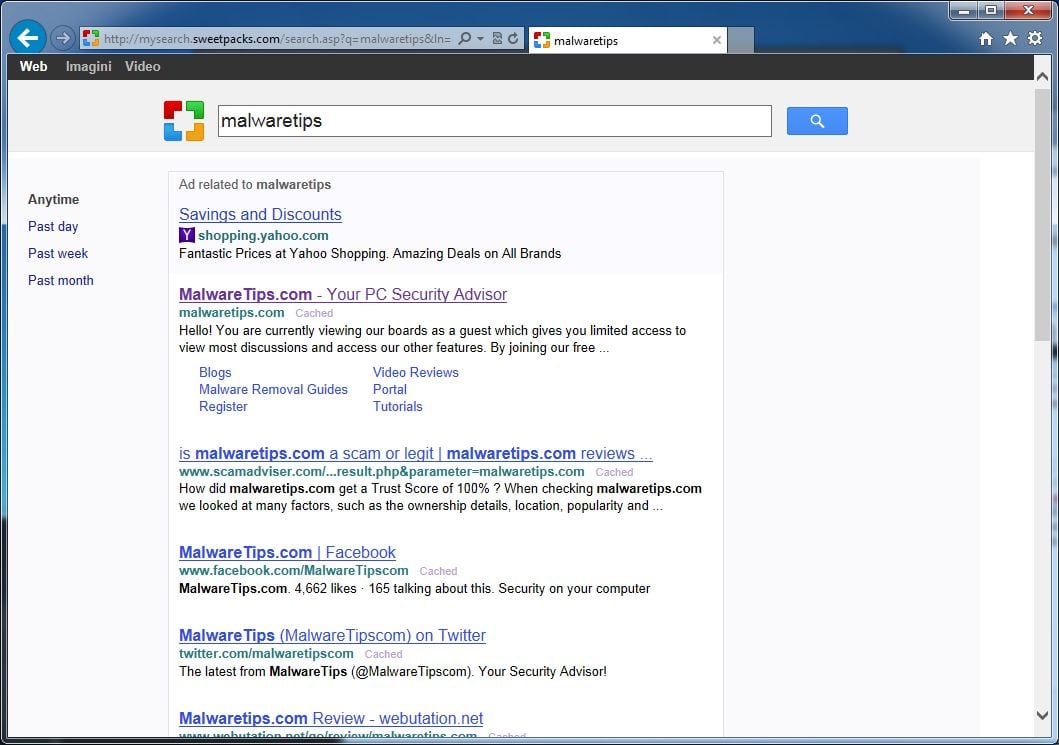
Task: Open the Portal sitelink
Action: 390,389
